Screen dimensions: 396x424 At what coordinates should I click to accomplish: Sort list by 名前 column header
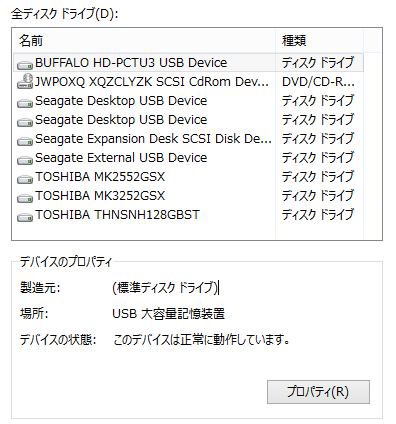(x=144, y=41)
